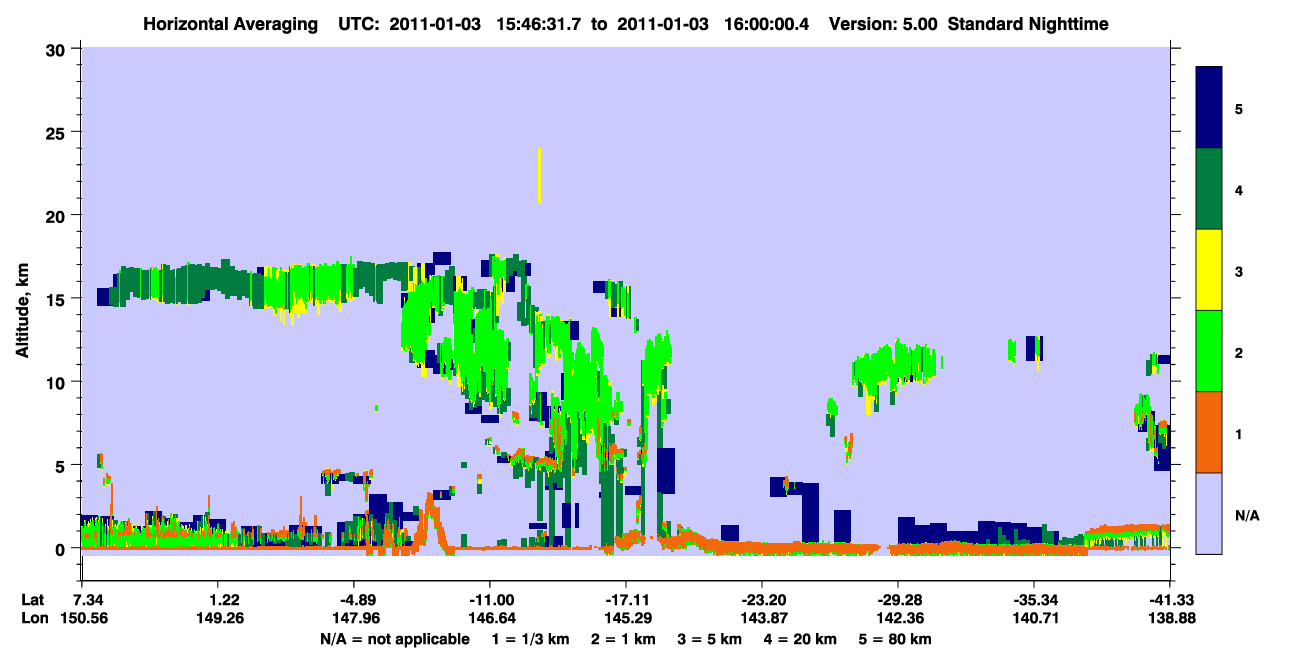This screenshot has height=667, width=1300.
Task: Click the altitude tick label '25'
Action: [58, 132]
